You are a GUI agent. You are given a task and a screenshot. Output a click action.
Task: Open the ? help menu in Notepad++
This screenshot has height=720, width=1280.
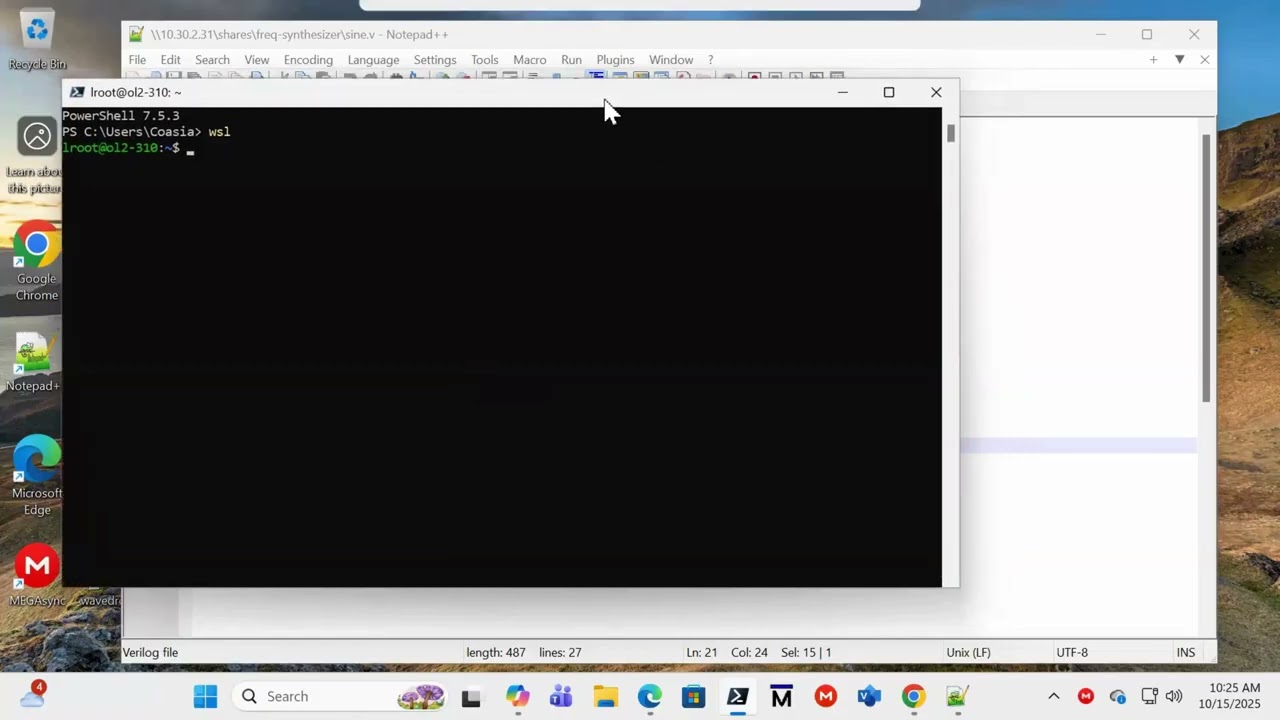pyautogui.click(x=710, y=60)
